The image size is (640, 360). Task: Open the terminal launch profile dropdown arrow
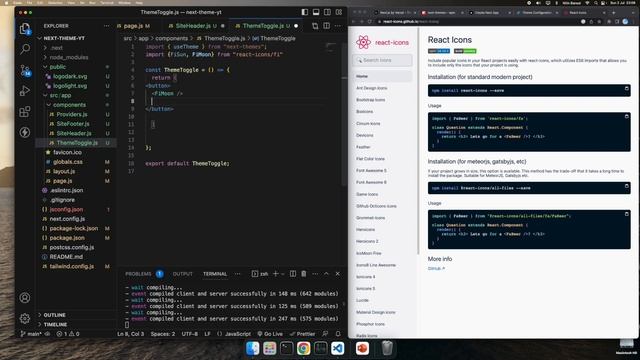[x=282, y=274]
